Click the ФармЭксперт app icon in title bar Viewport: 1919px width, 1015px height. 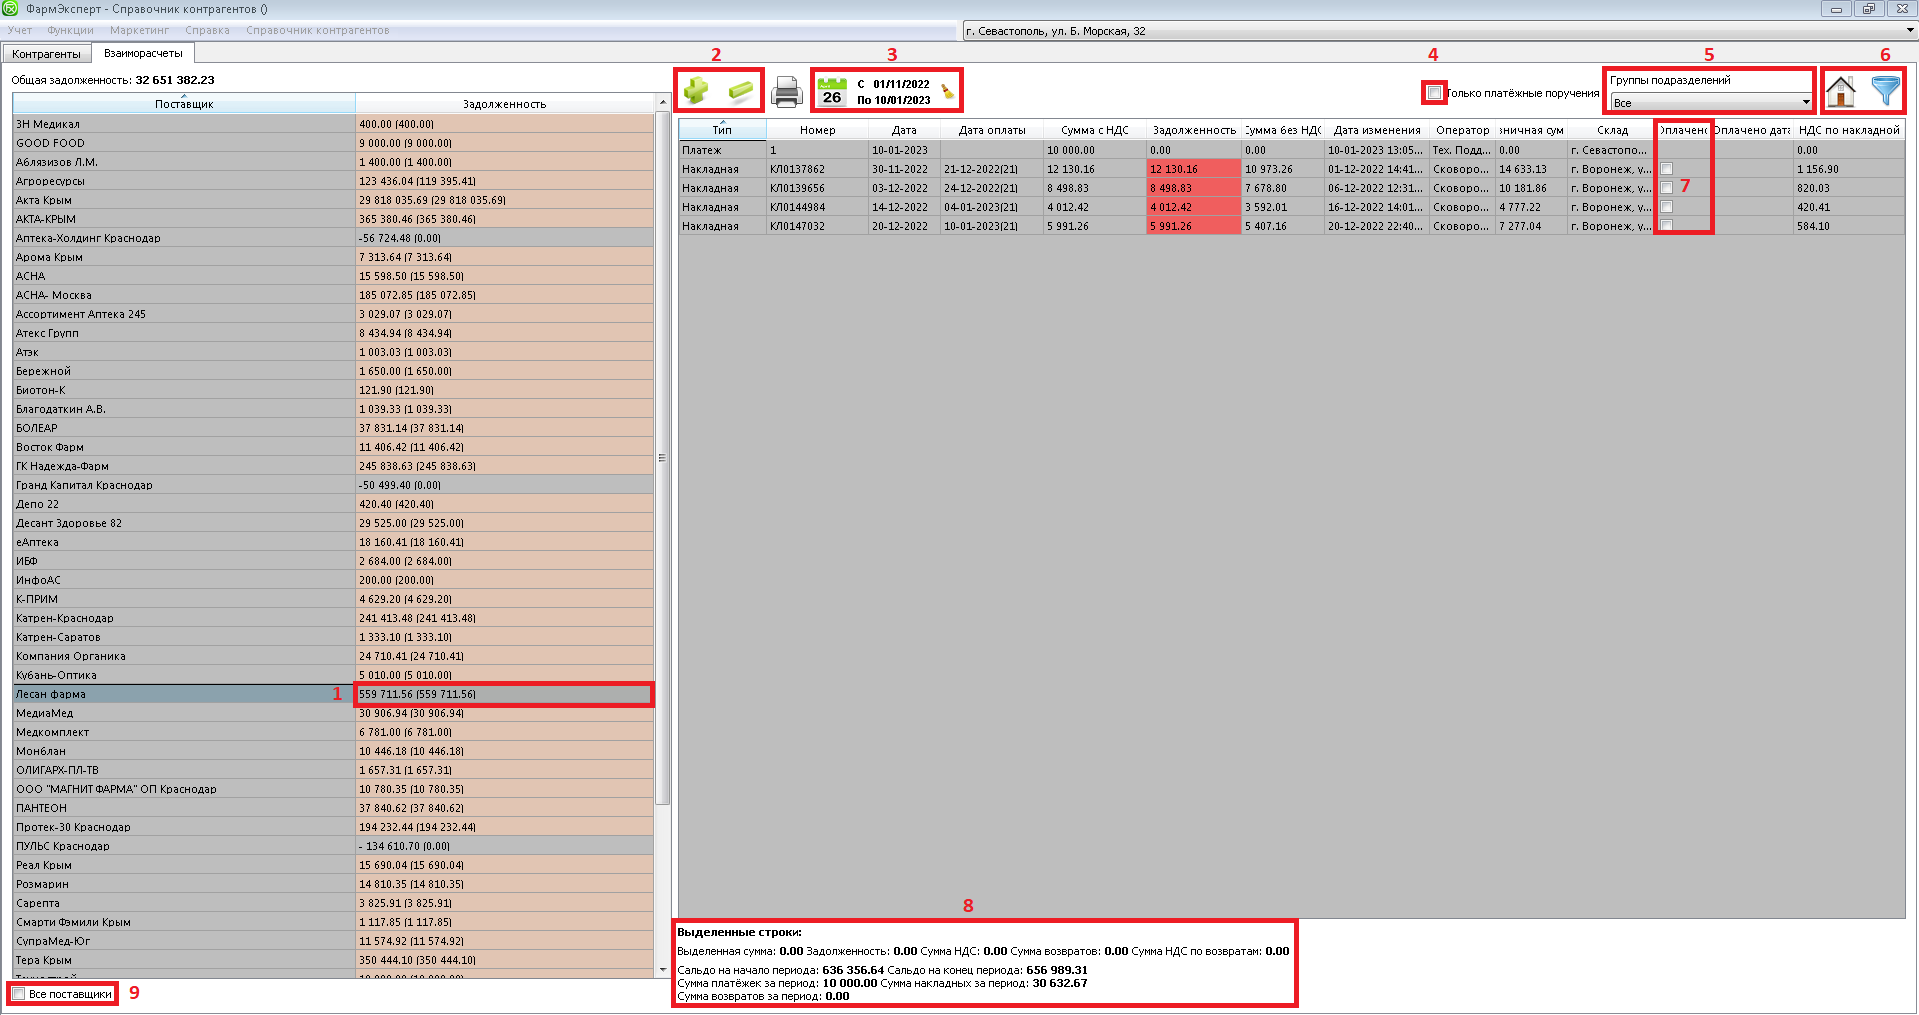10,9
